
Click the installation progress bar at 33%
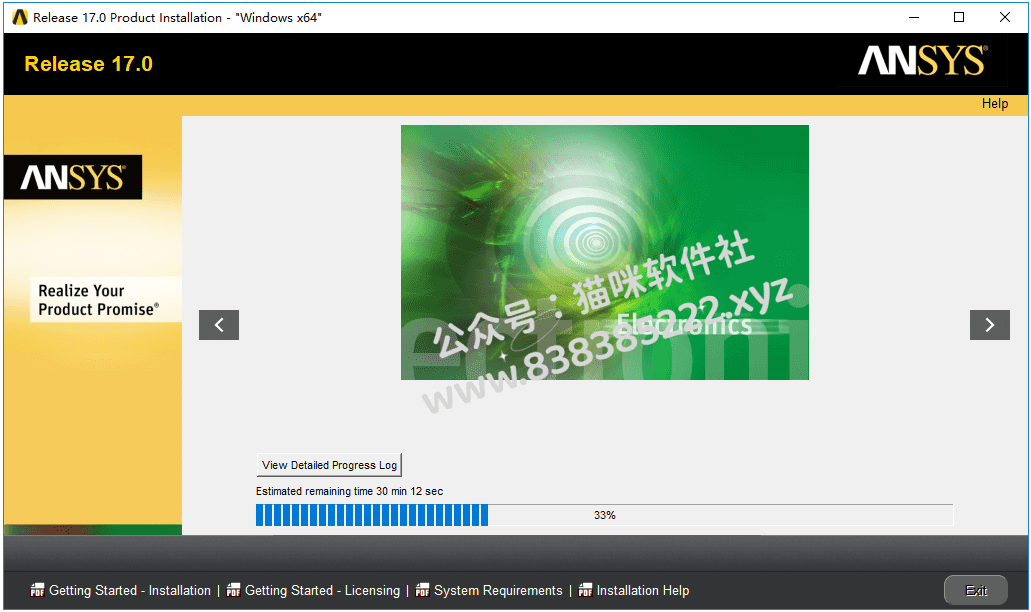[x=604, y=515]
